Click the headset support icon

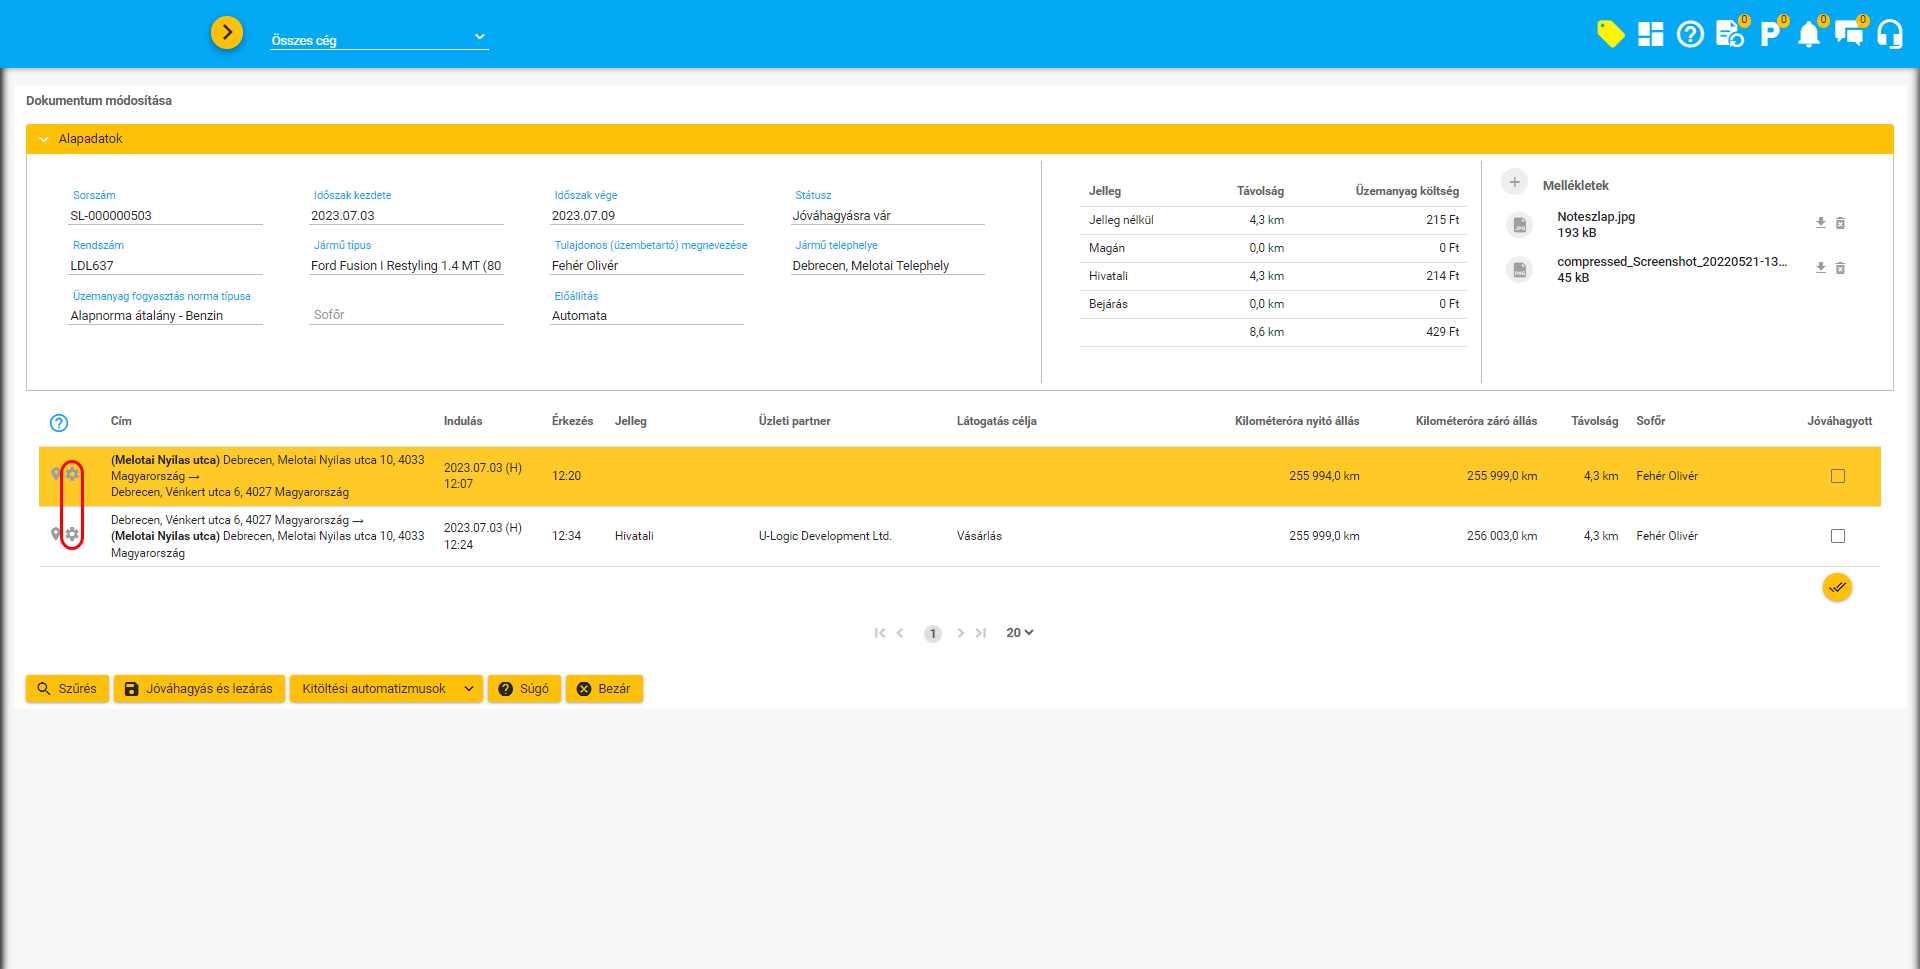click(1889, 35)
